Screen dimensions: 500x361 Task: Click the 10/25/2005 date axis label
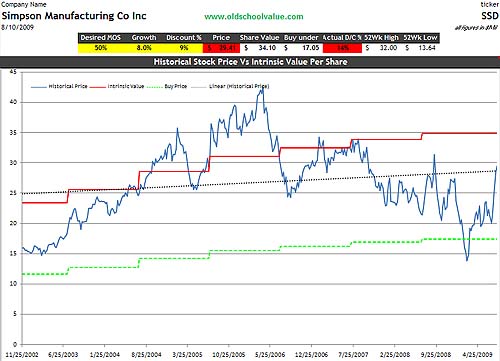229,354
